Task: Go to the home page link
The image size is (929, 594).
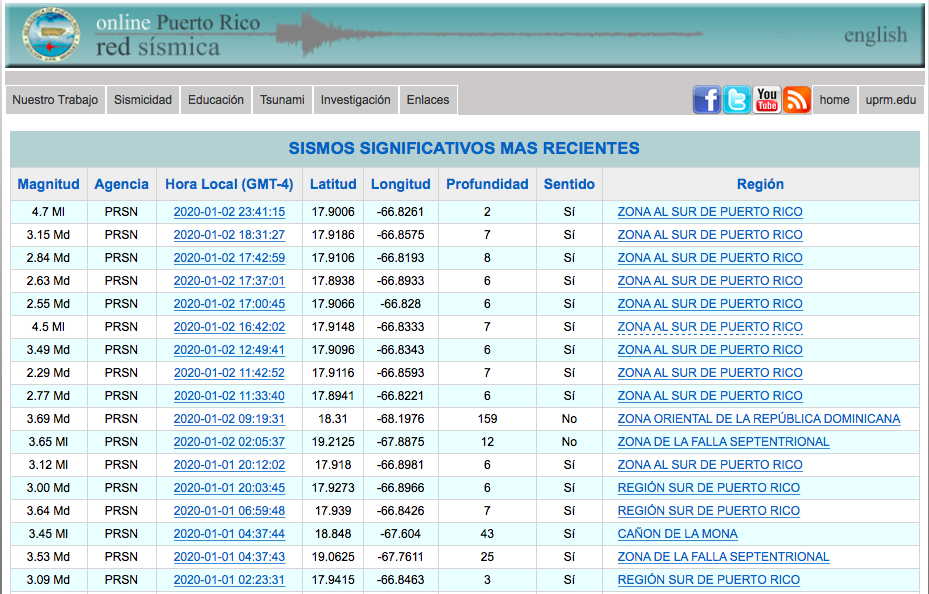Action: 834,100
